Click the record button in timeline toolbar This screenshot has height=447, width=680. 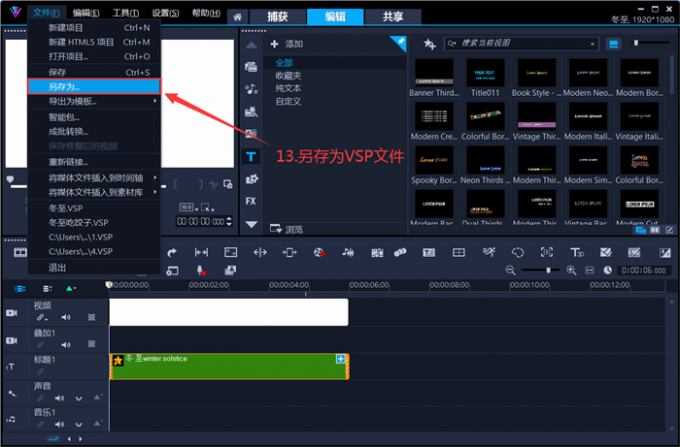pos(200,270)
